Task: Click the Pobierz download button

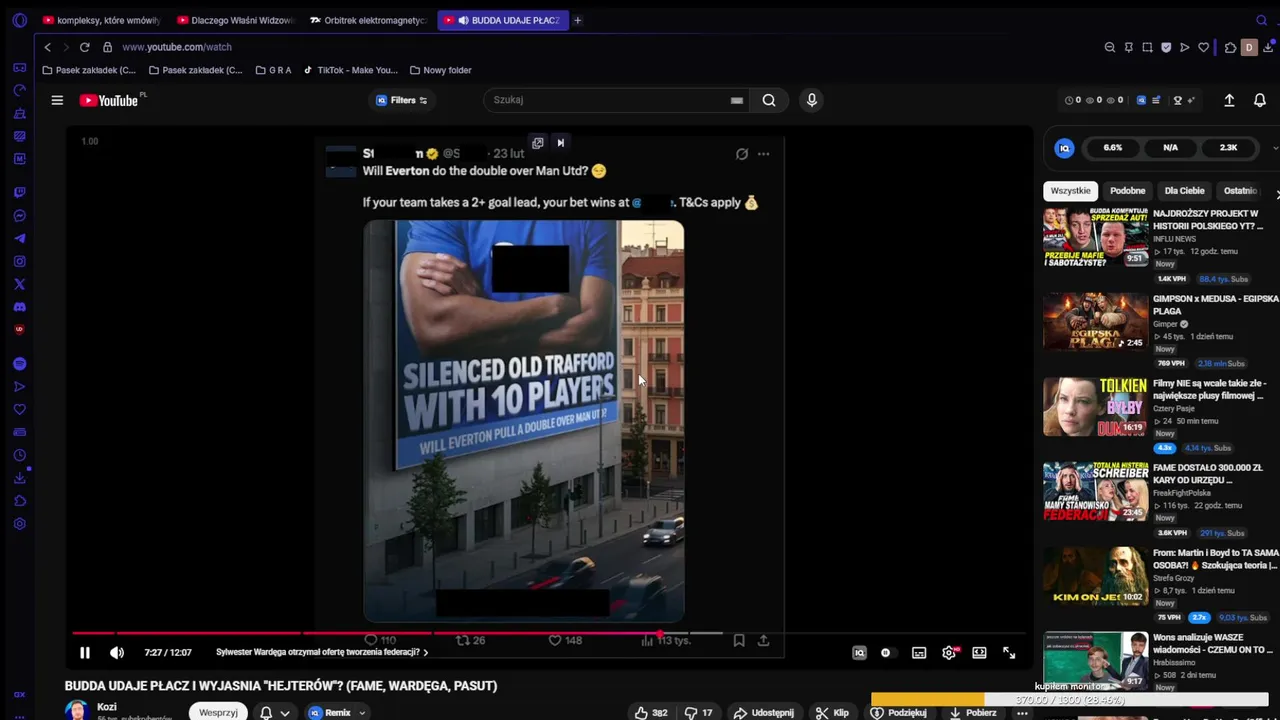Action: pos(973,713)
